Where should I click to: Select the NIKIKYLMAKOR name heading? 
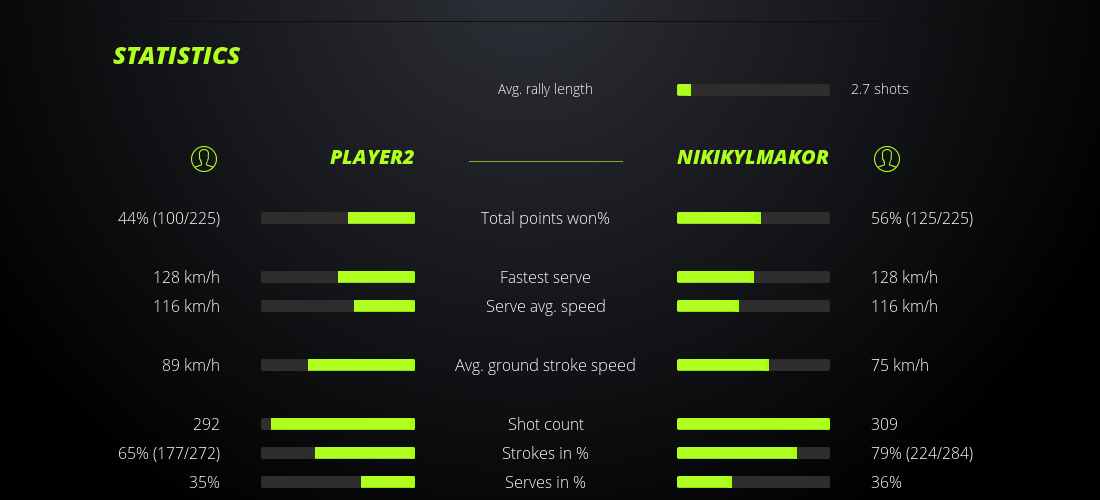coord(752,157)
